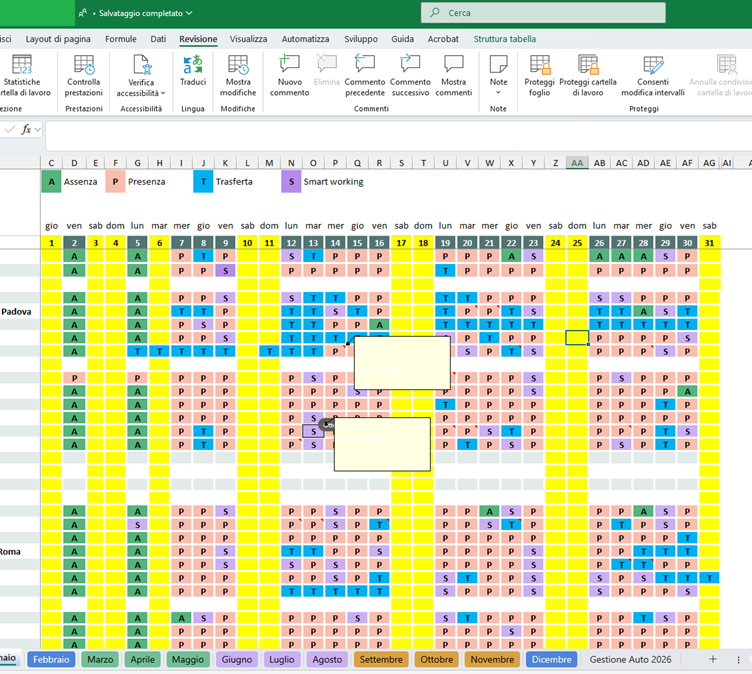This screenshot has height=674, width=752.
Task: Select the Roma row label
Action: coord(11,552)
